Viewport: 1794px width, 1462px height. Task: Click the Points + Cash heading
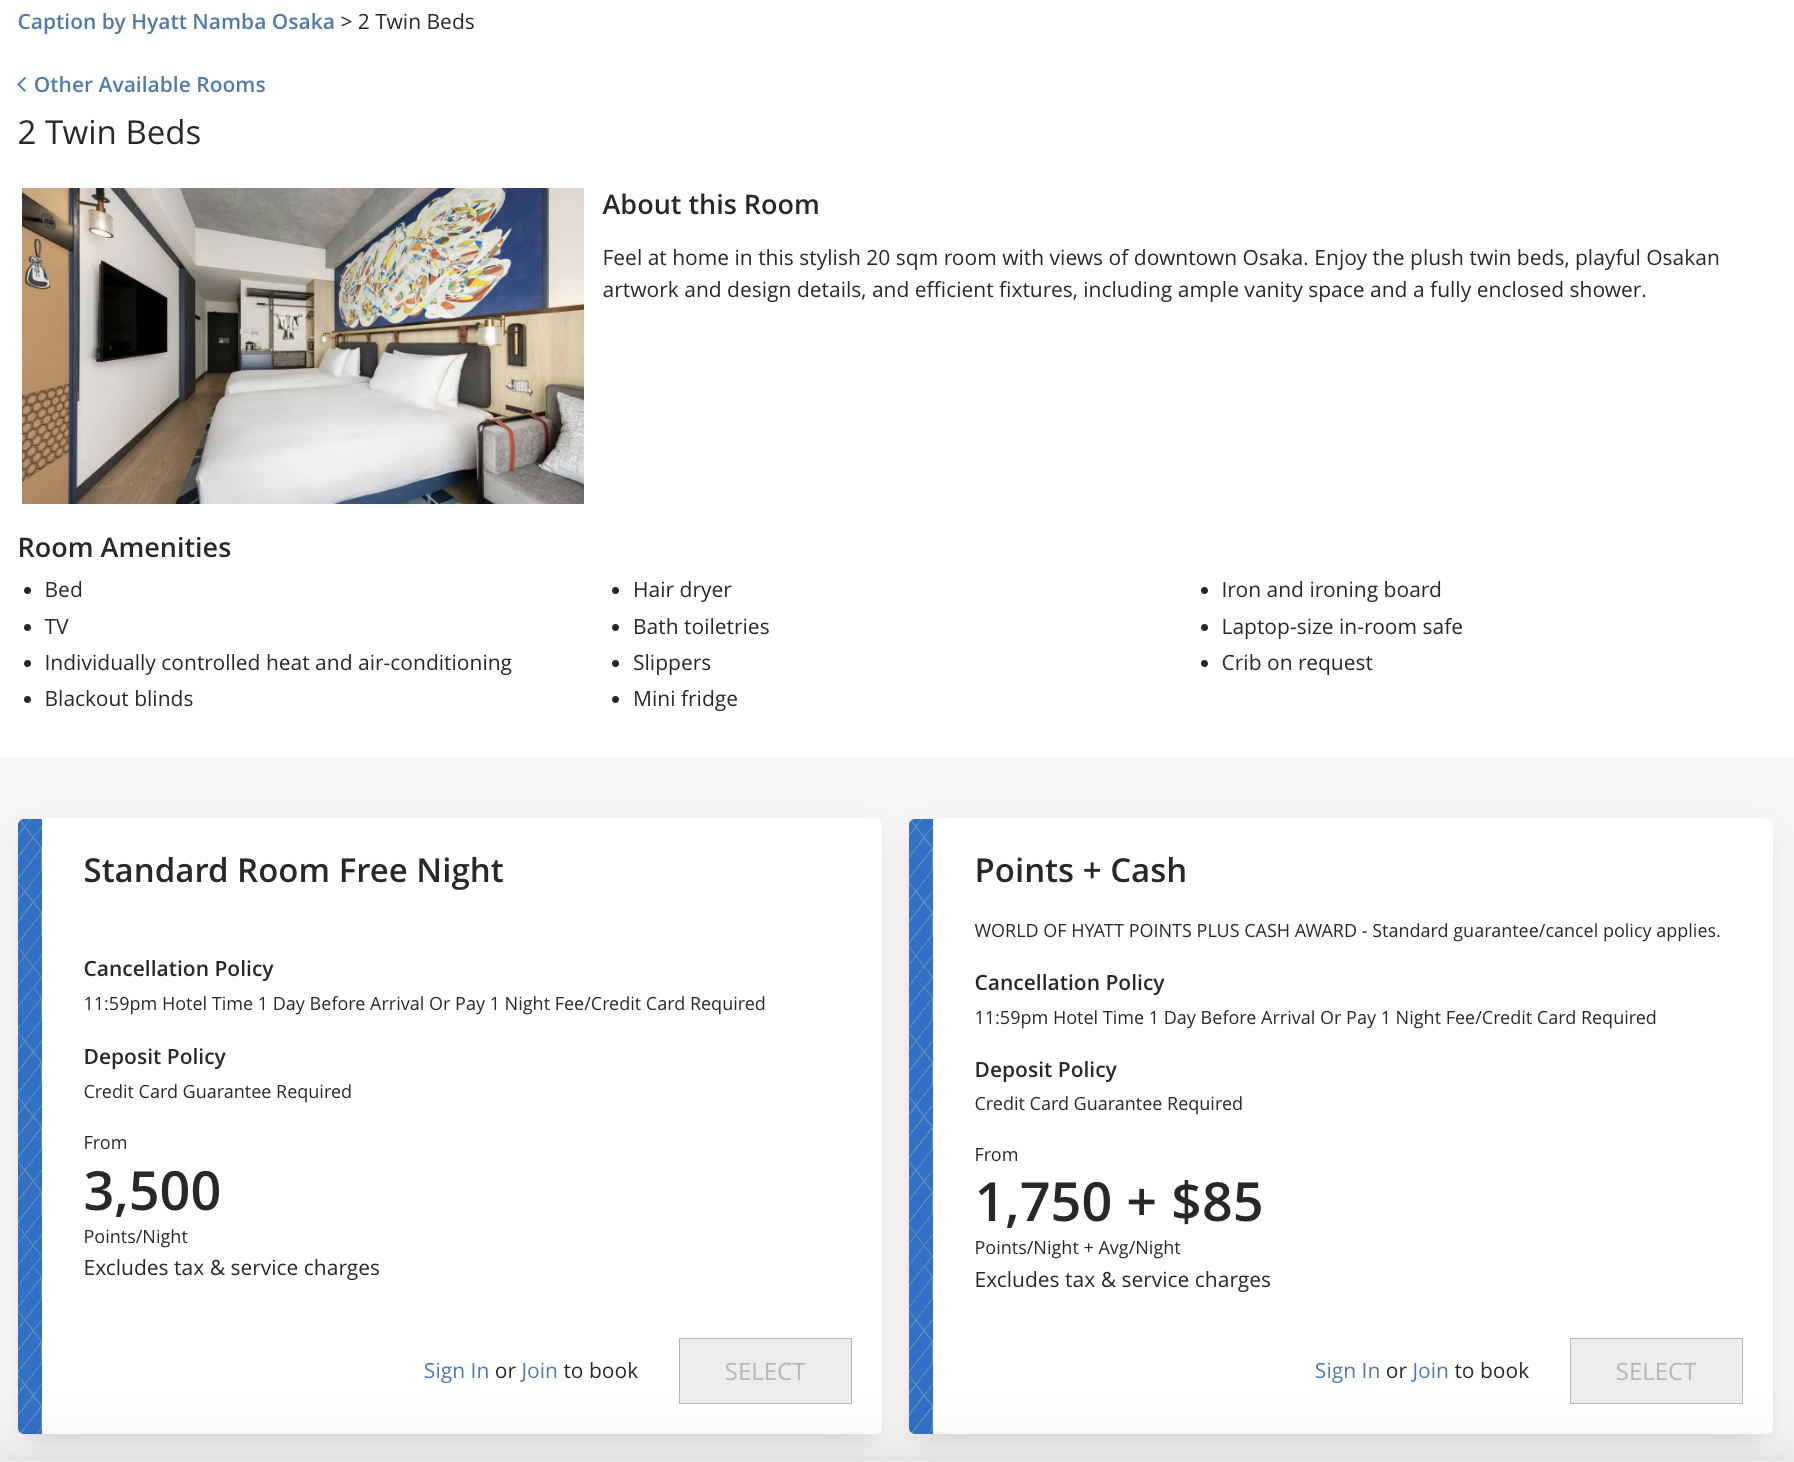click(1080, 871)
